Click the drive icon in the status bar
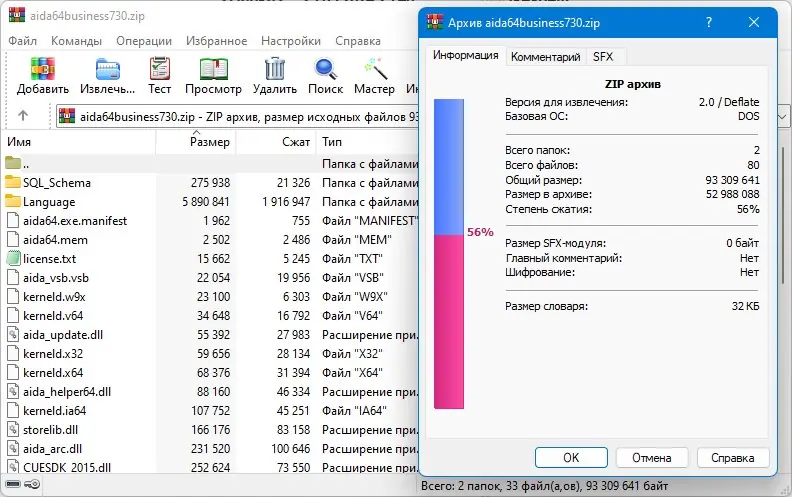Screen dimensions: 792x497 coord(13,484)
